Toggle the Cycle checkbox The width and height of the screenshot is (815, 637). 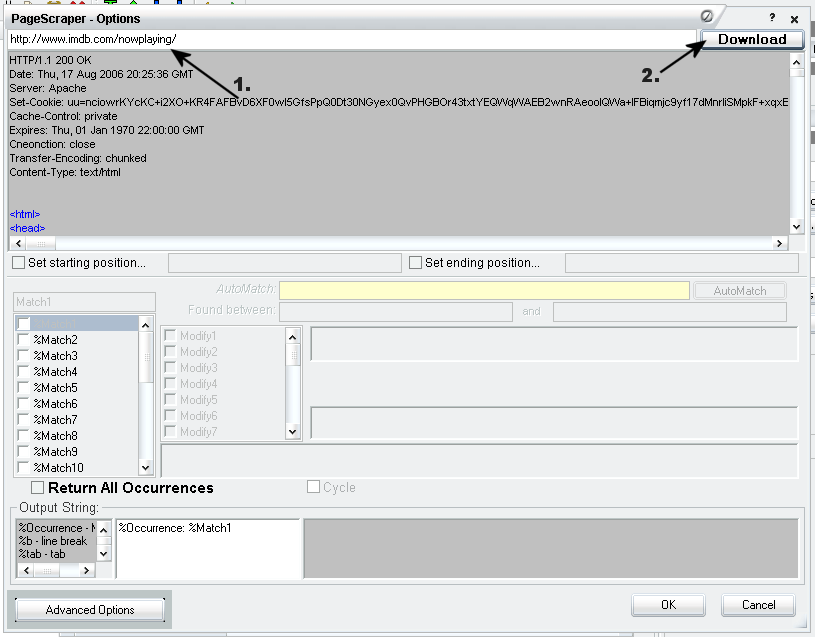(x=313, y=487)
